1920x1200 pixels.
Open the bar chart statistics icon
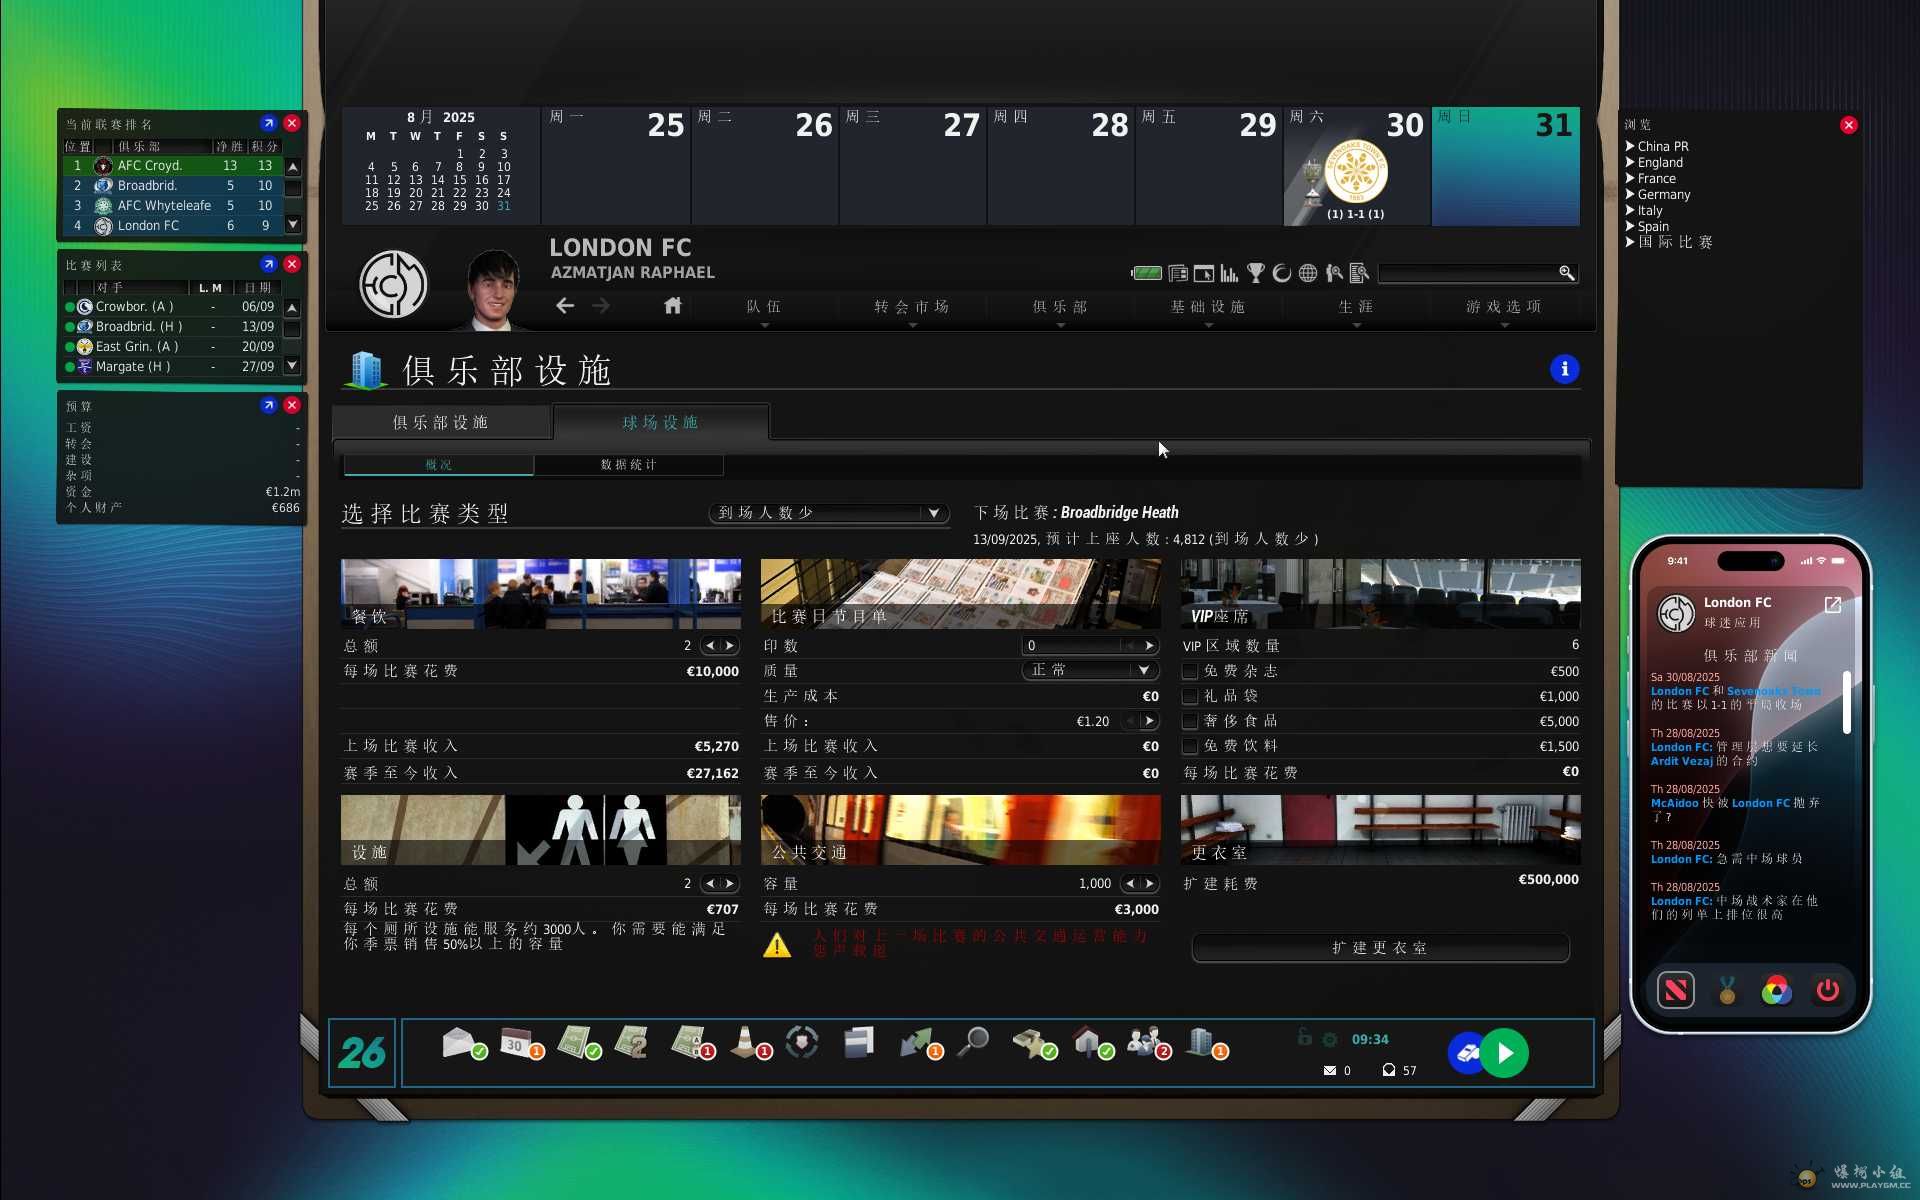[1229, 273]
